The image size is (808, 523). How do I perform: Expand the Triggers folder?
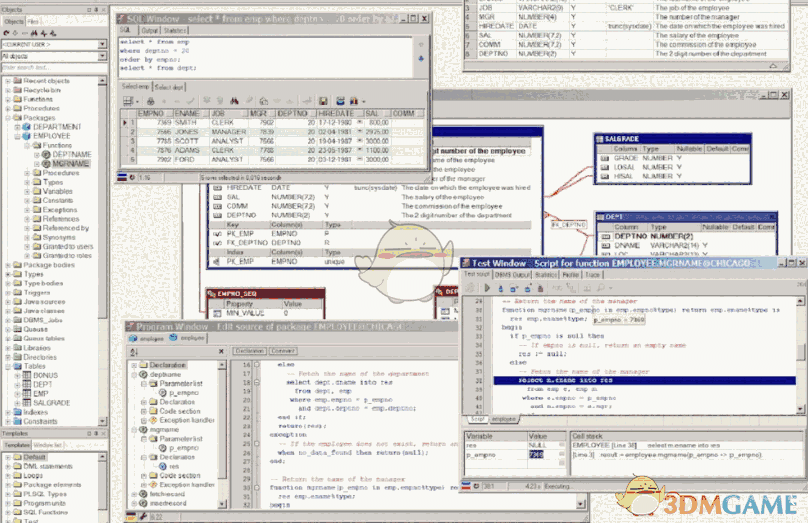pyautogui.click(x=8, y=293)
